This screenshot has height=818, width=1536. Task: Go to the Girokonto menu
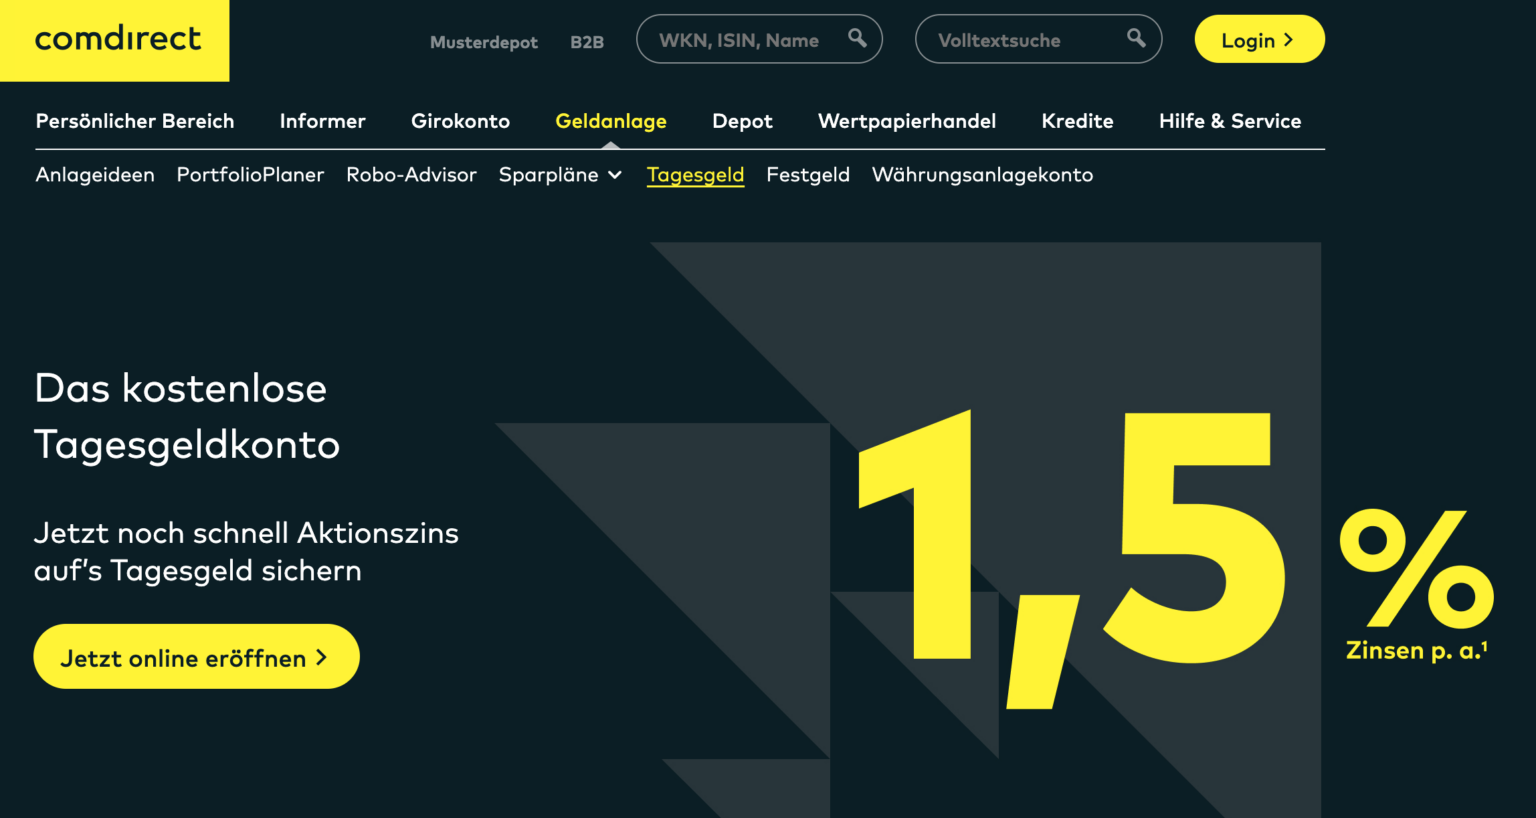pyautogui.click(x=460, y=121)
